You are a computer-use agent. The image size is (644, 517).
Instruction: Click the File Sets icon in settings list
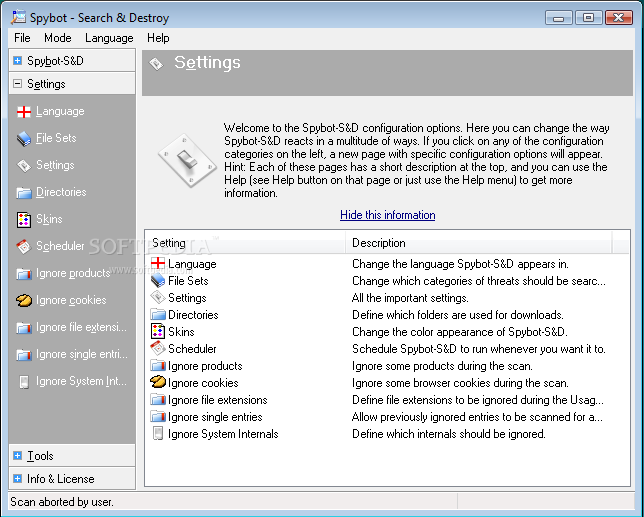coord(158,281)
